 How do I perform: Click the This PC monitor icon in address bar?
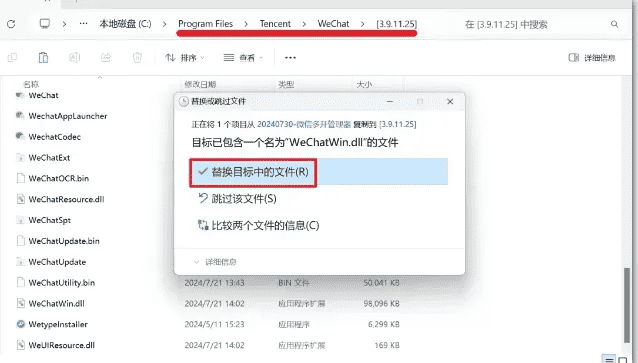(x=44, y=24)
